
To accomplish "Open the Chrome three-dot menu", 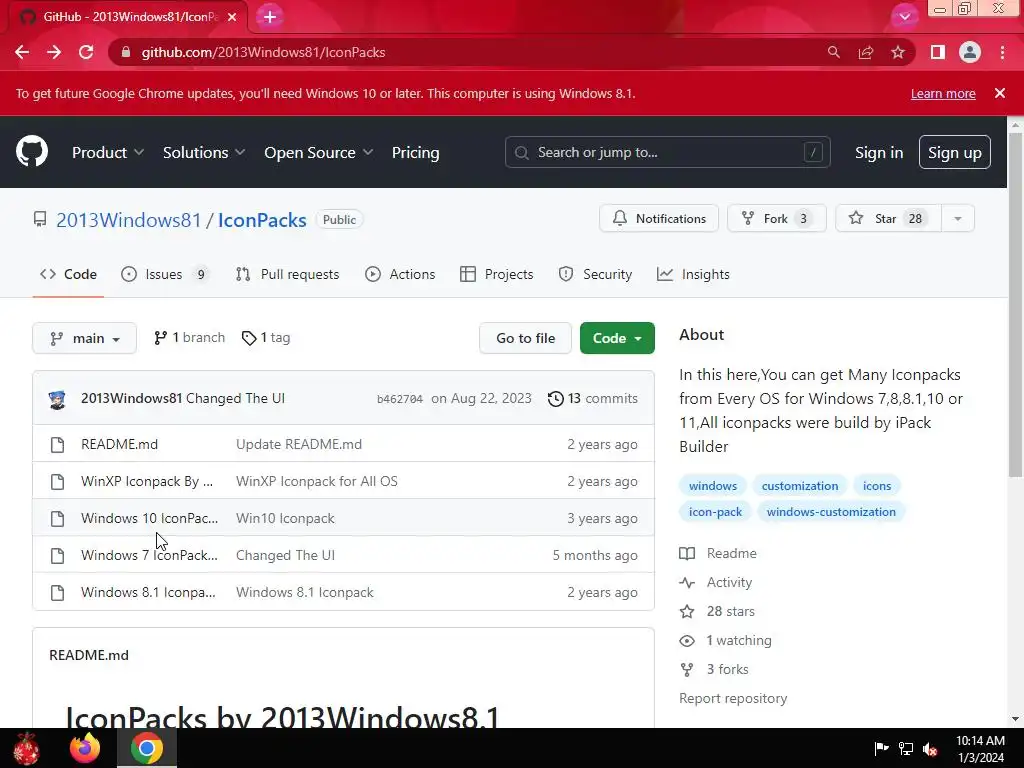I will coord(1002,52).
